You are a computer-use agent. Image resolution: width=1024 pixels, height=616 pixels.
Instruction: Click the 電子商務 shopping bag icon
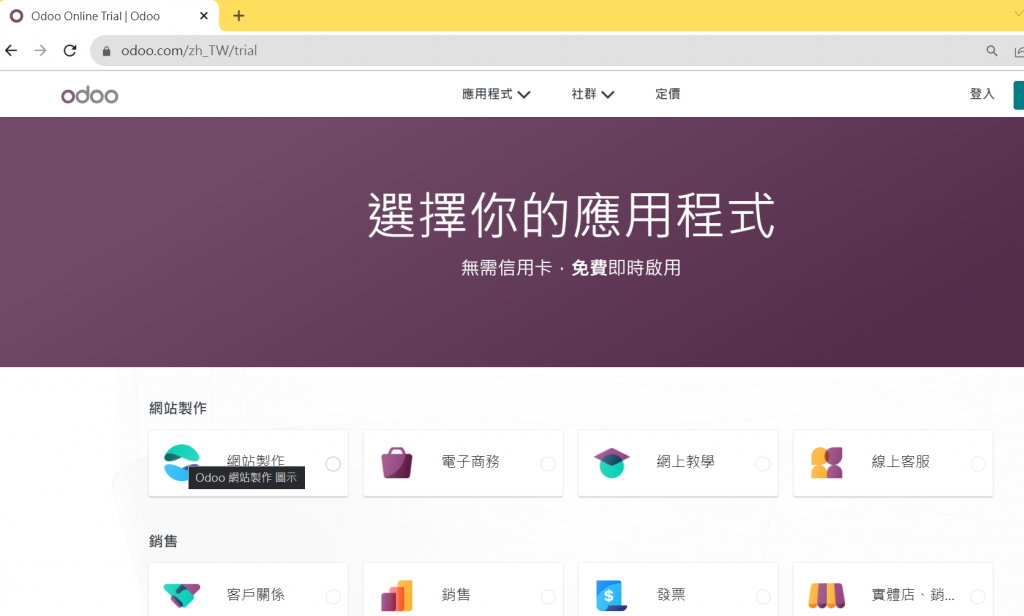point(396,462)
